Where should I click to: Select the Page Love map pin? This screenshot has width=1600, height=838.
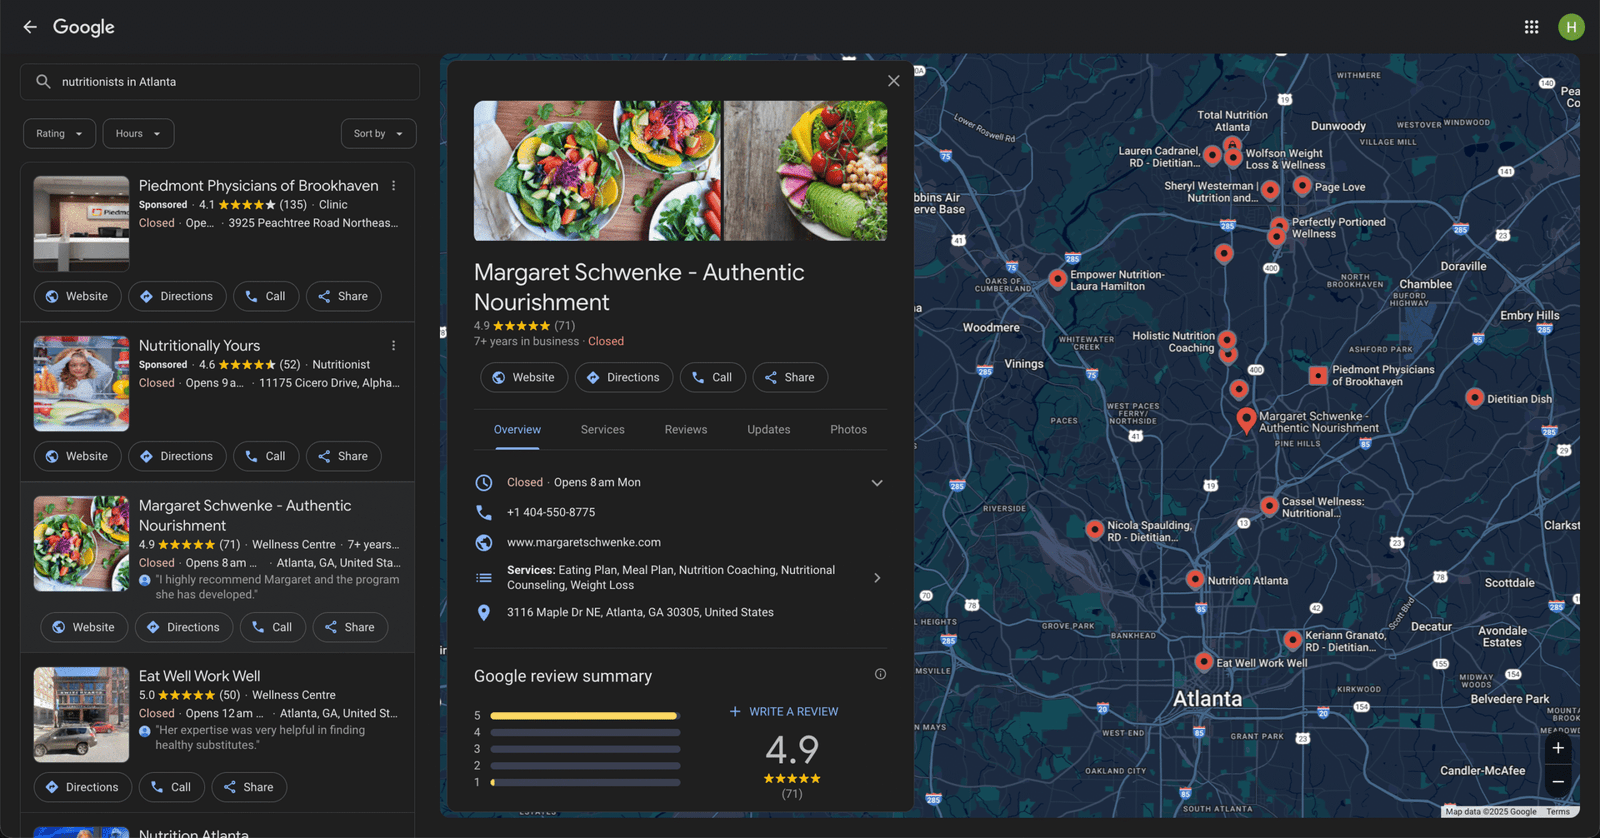pos(1302,185)
